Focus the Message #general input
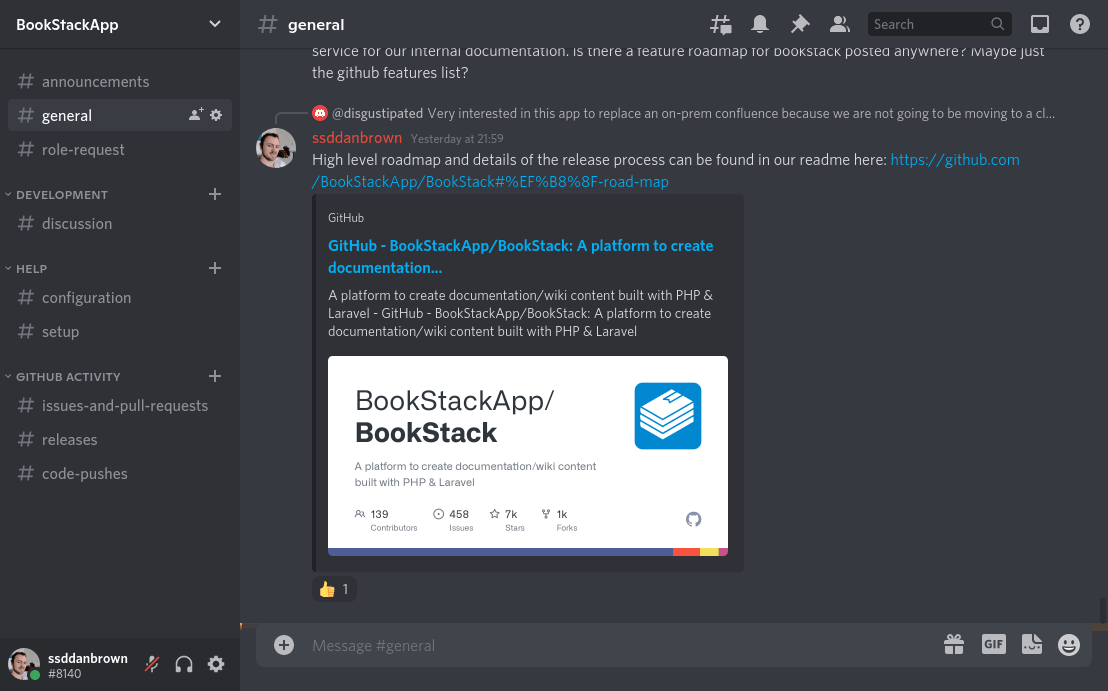Viewport: 1108px width, 691px height. (622, 645)
